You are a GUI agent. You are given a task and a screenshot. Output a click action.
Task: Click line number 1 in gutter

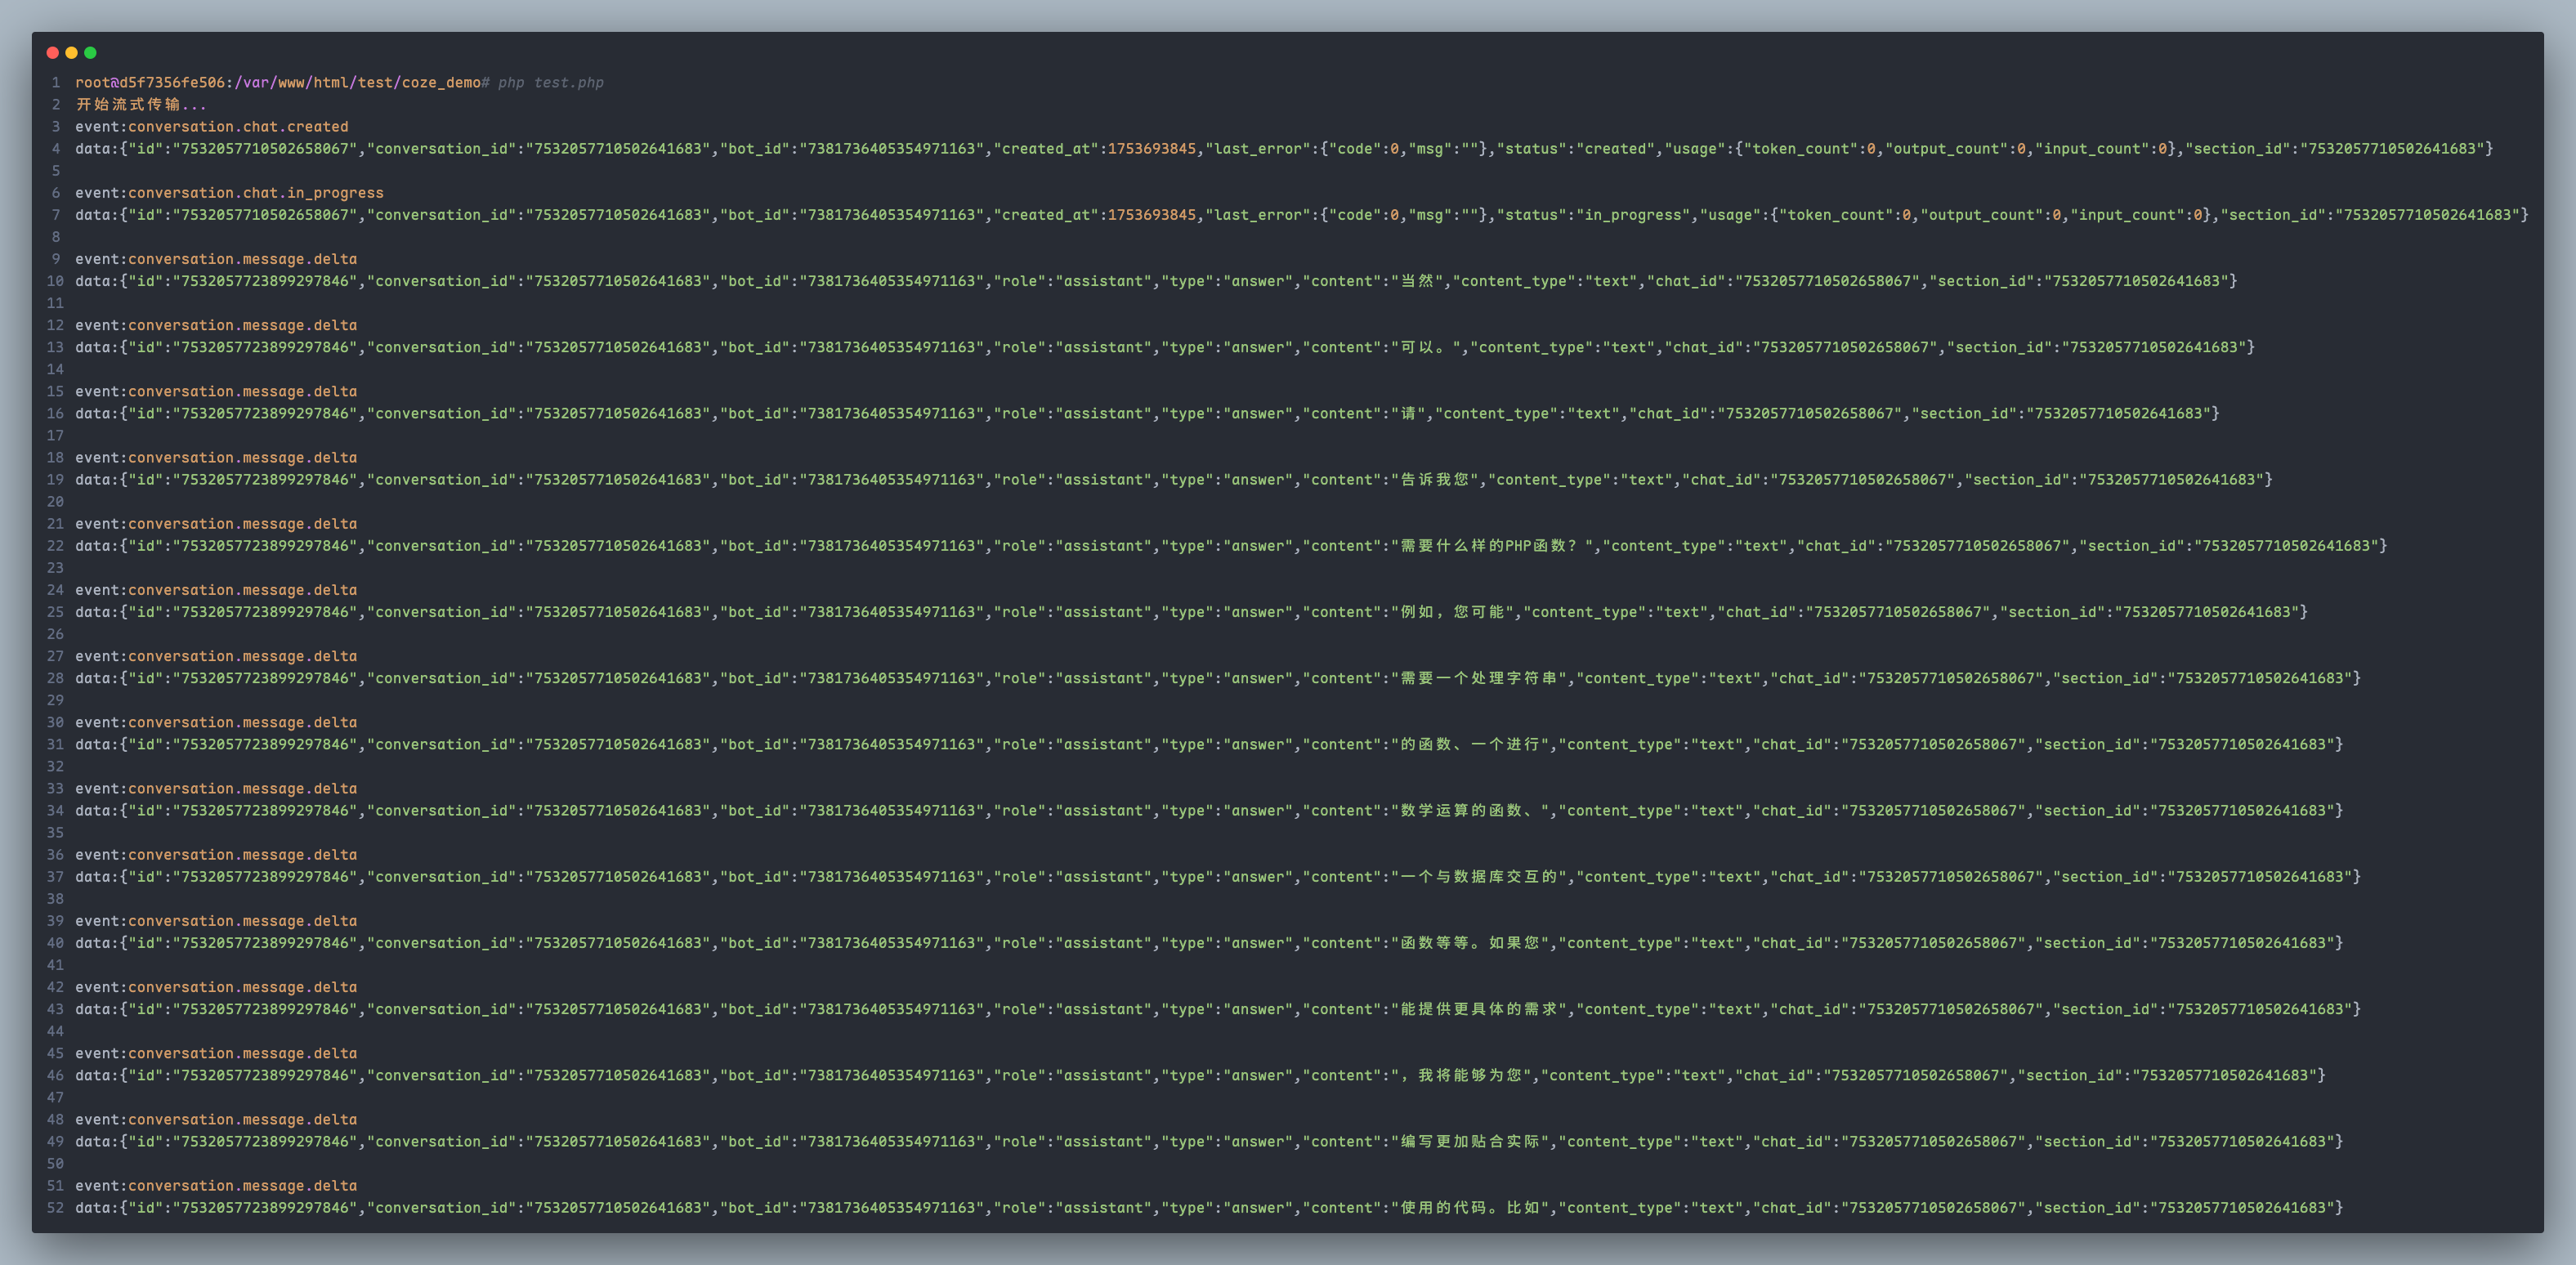pyautogui.click(x=56, y=83)
